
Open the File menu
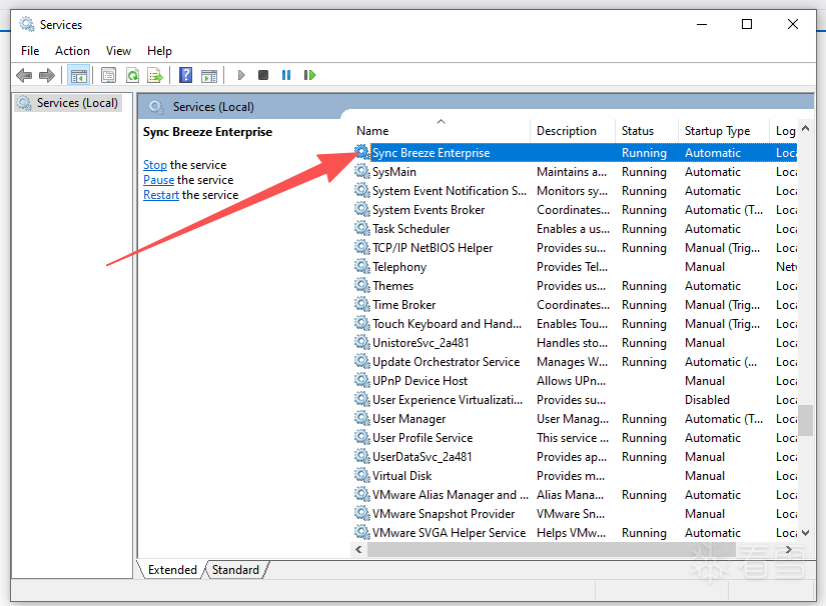click(30, 51)
